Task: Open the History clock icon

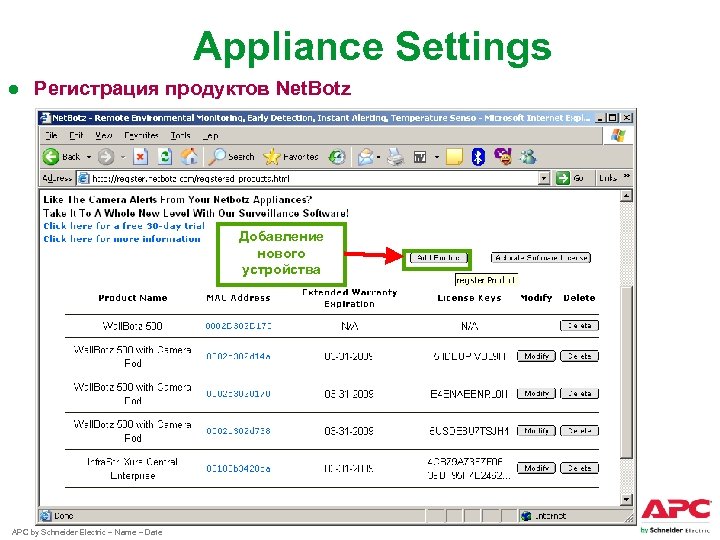Action: point(337,157)
